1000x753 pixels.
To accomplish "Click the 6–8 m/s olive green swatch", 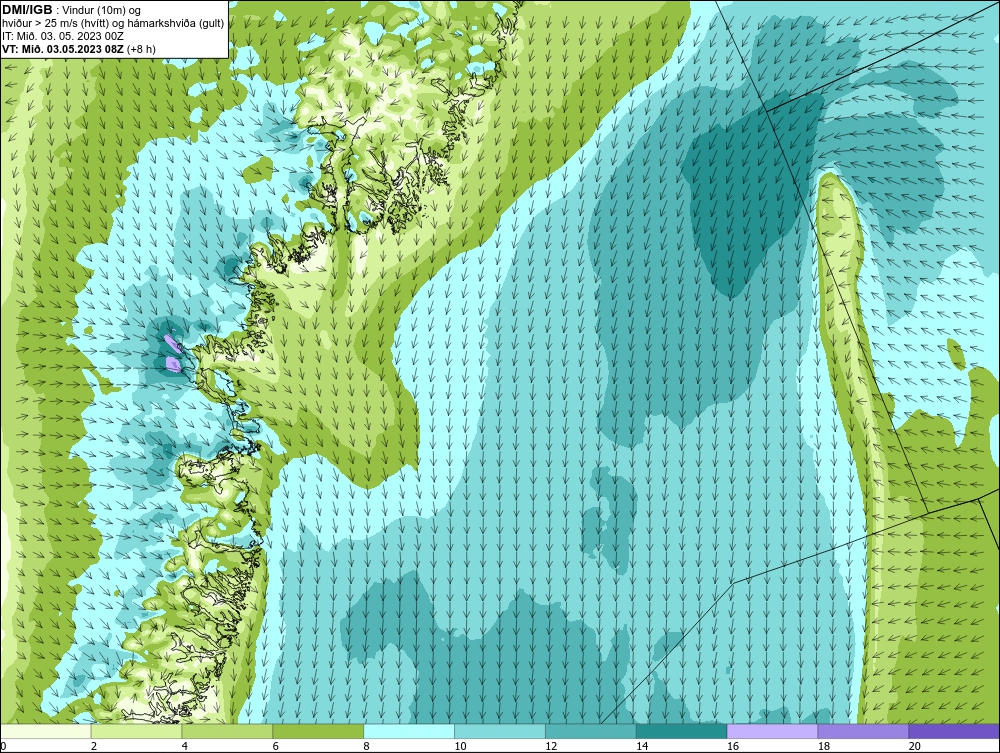I will coord(318,731).
